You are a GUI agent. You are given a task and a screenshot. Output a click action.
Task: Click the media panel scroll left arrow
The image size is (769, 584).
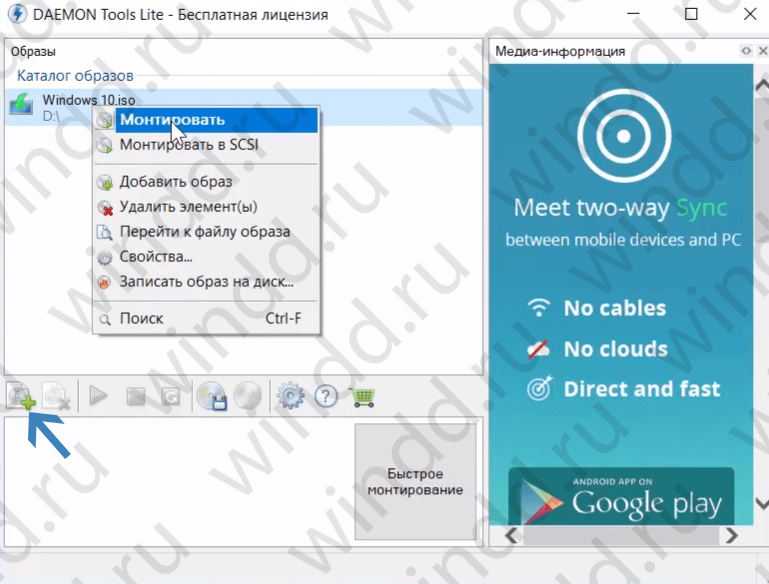(x=511, y=535)
